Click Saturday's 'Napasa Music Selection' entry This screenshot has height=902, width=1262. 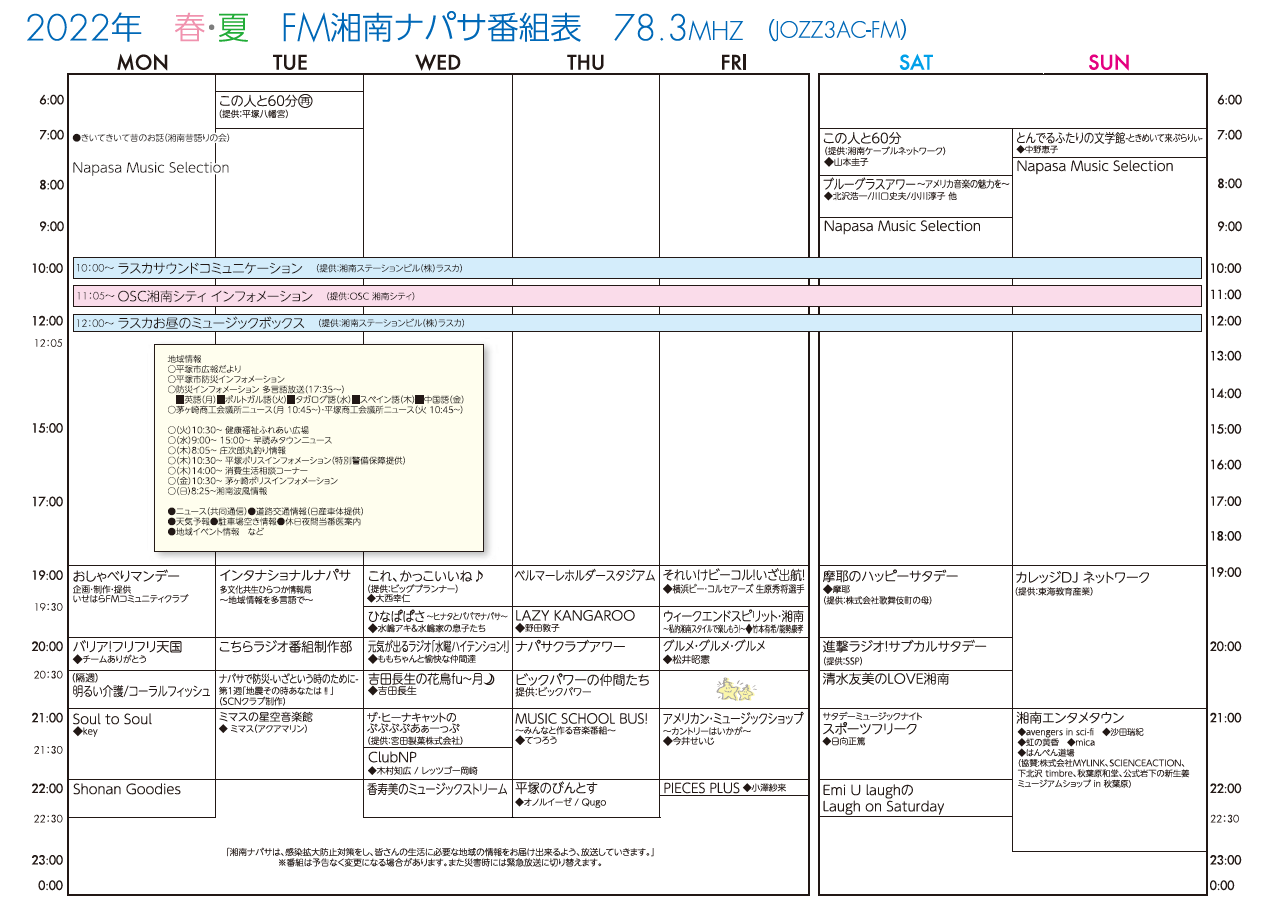click(902, 226)
